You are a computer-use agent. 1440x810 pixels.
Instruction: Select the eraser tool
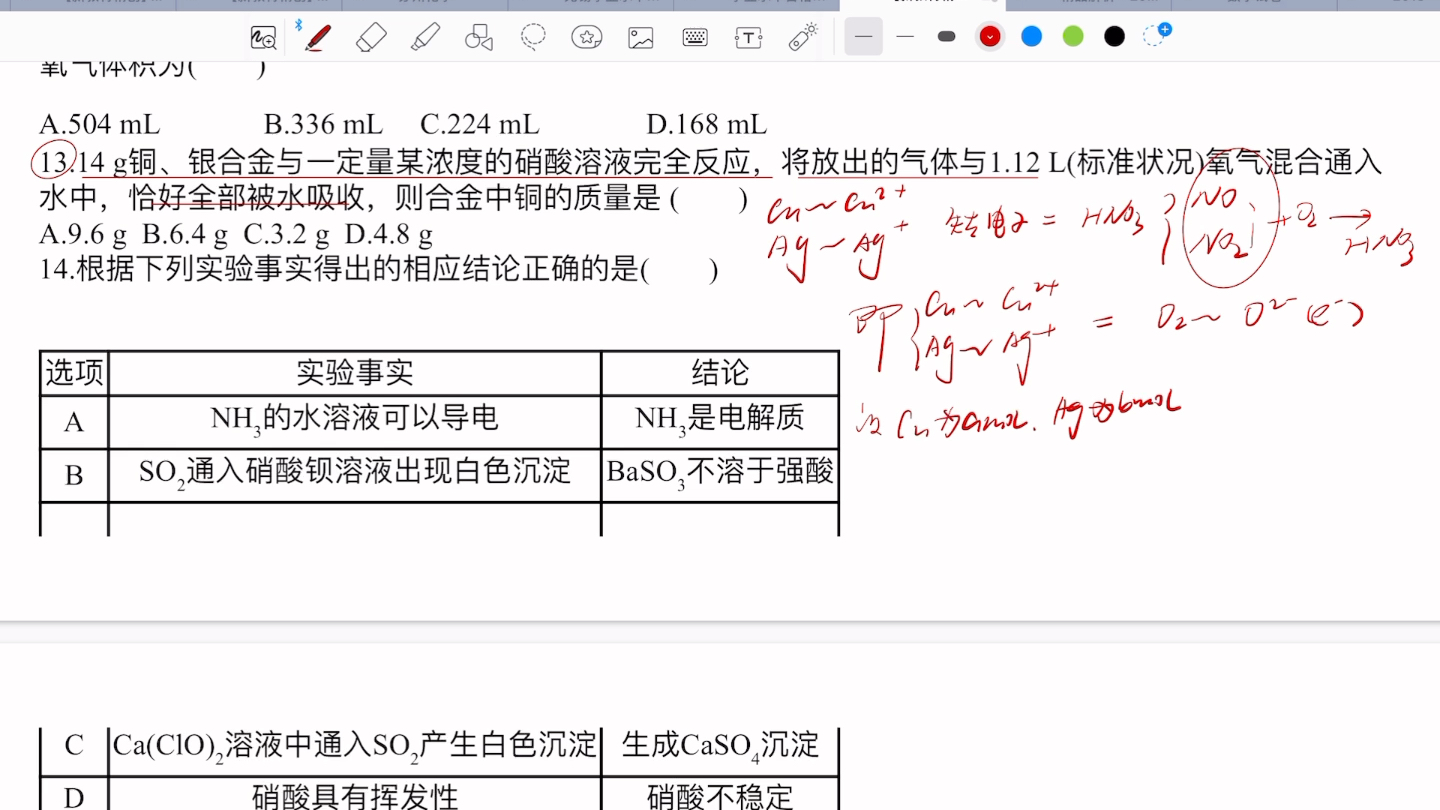tap(371, 36)
